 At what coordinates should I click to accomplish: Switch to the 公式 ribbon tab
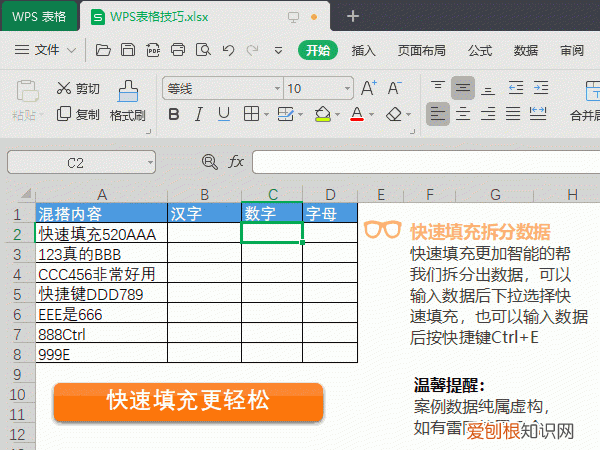click(480, 50)
